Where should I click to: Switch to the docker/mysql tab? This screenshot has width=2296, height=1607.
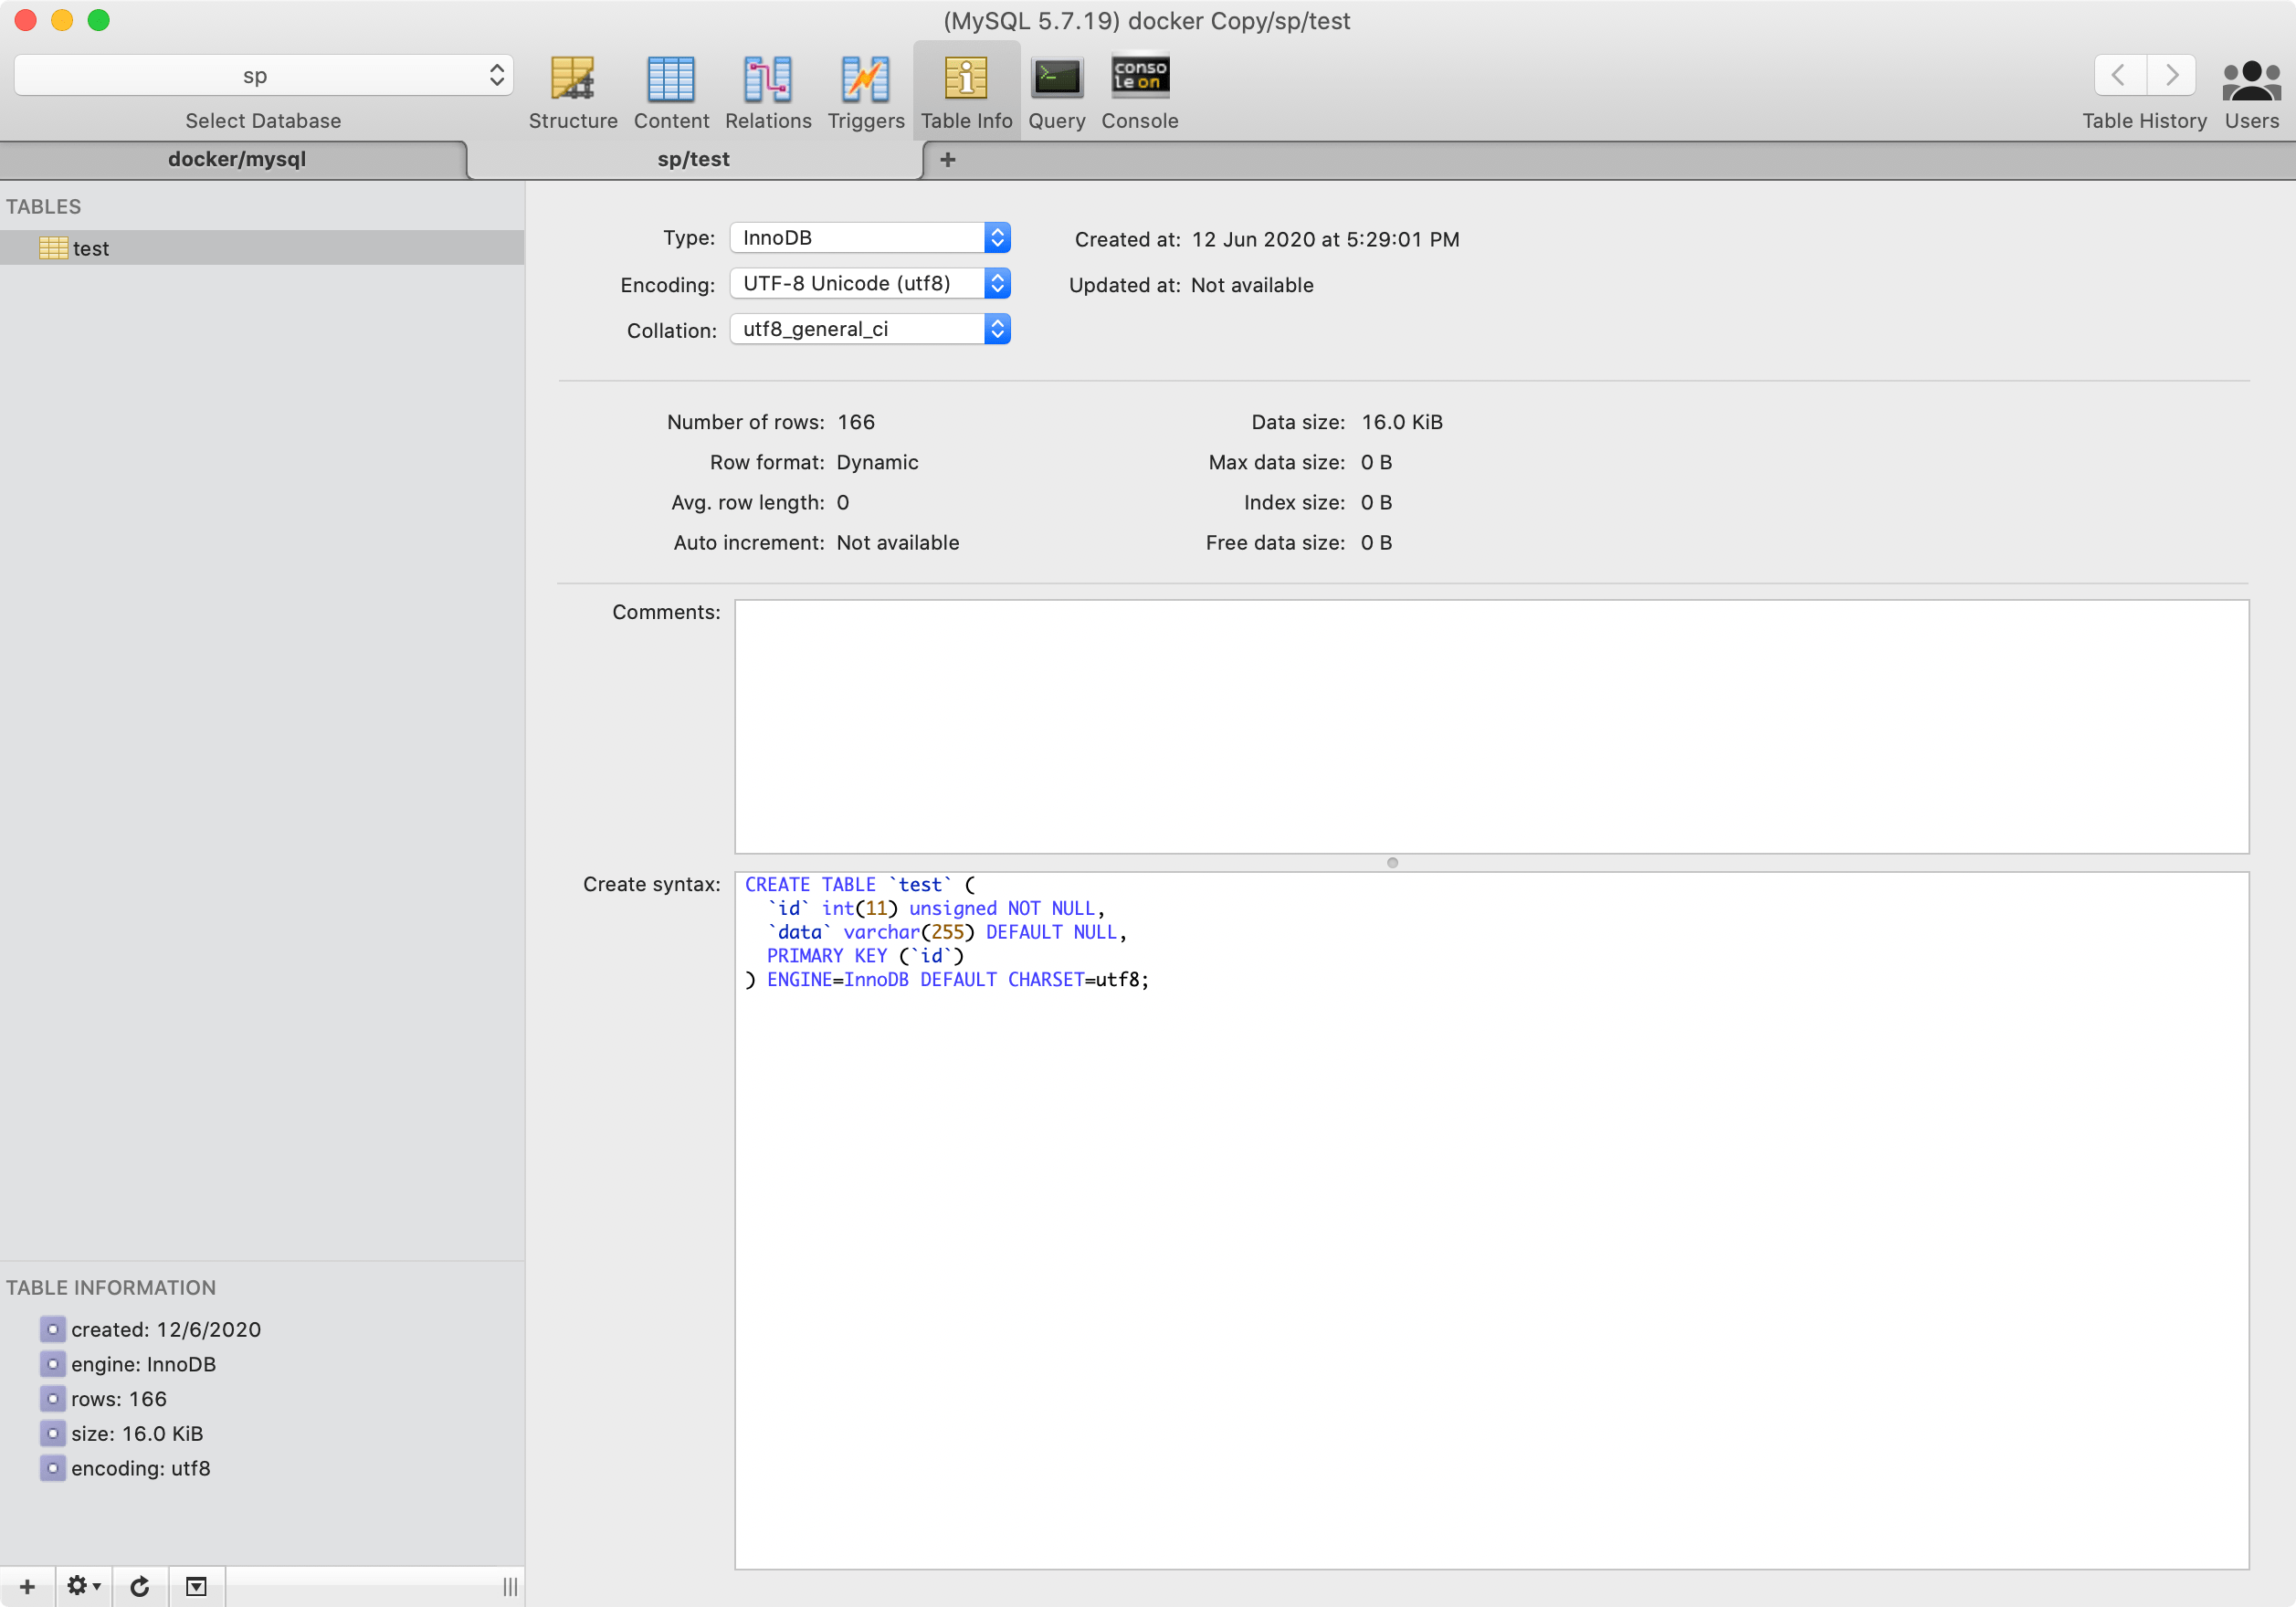pos(236,159)
